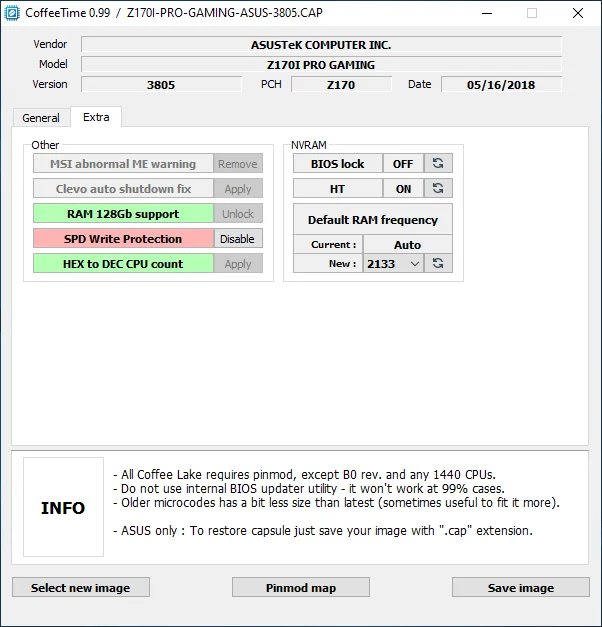Open the Pinmod map

pos(301,587)
